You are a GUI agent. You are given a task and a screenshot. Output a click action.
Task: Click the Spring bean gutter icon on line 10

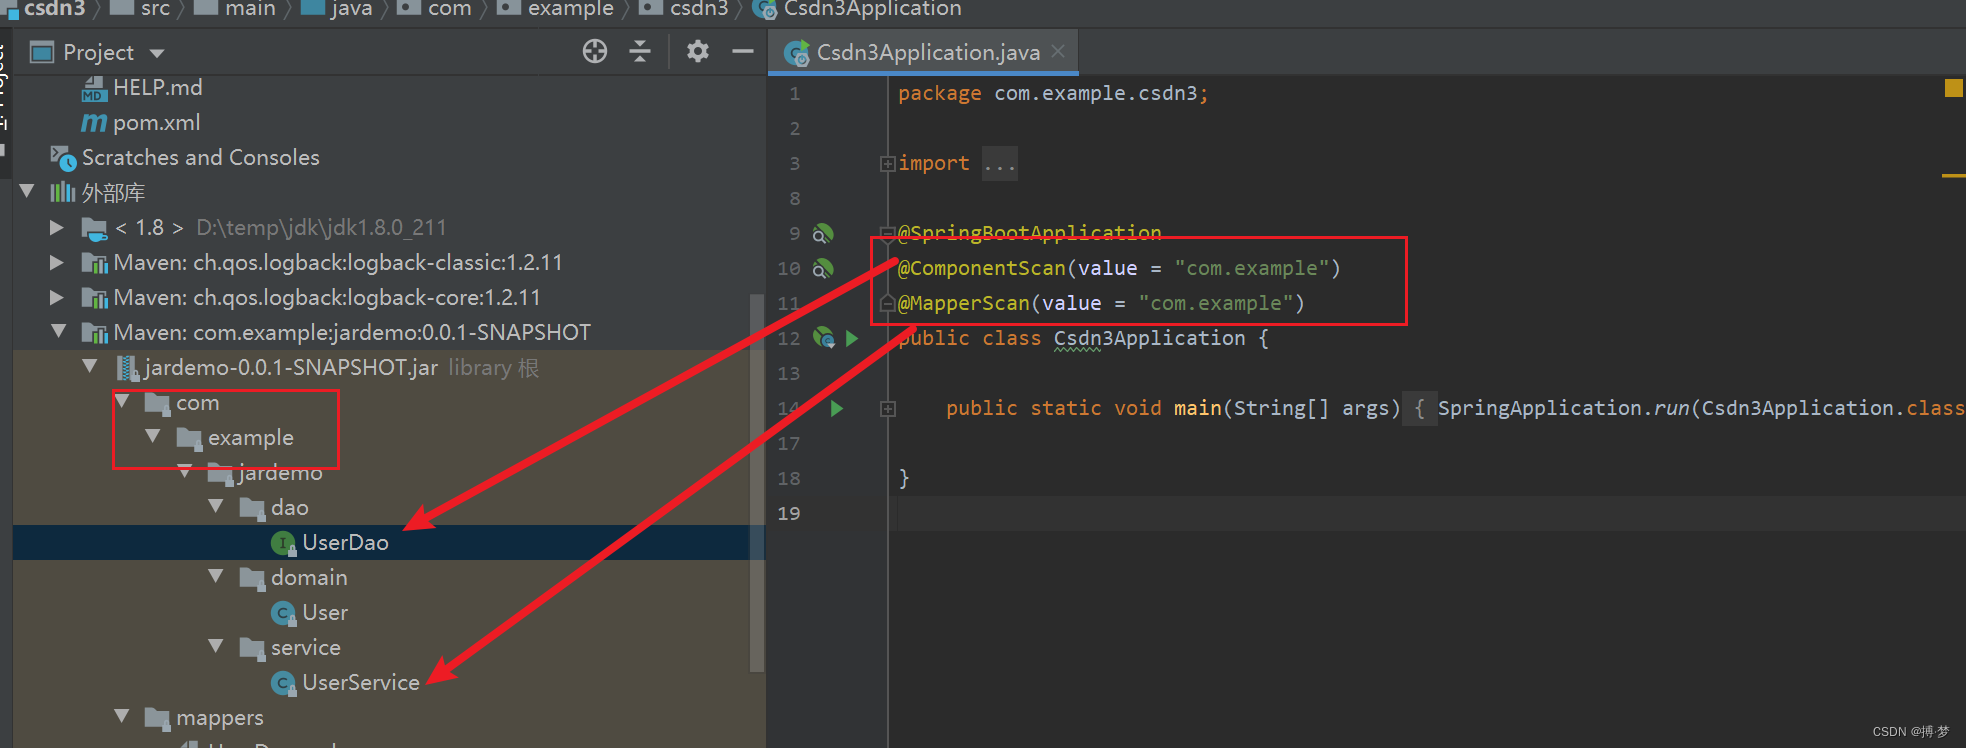(x=823, y=268)
